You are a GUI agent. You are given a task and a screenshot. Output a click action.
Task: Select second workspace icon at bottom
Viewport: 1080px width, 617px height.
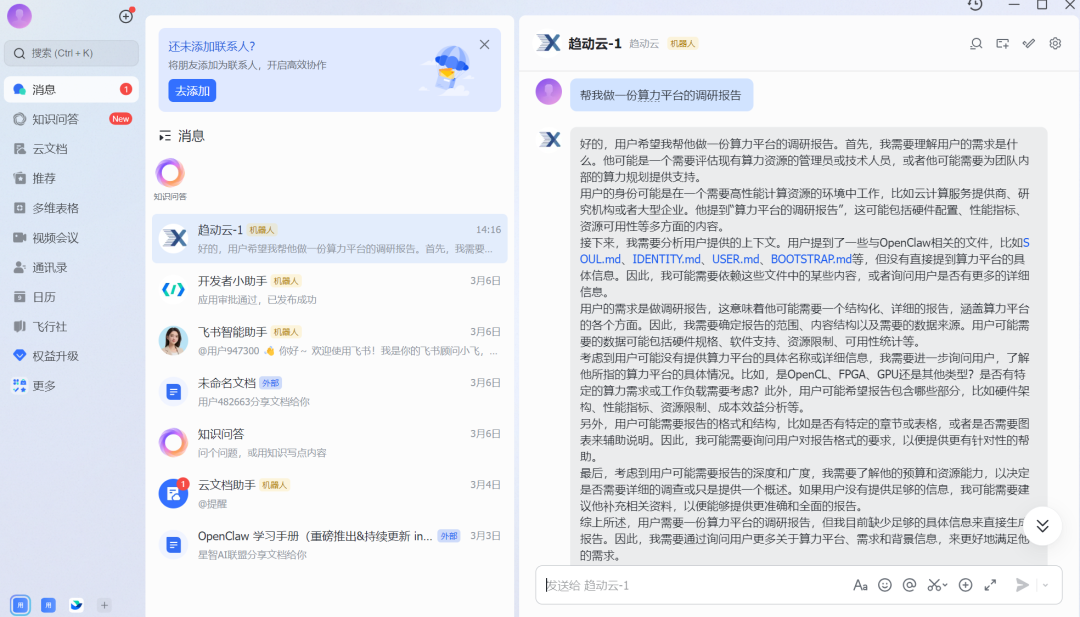click(48, 605)
